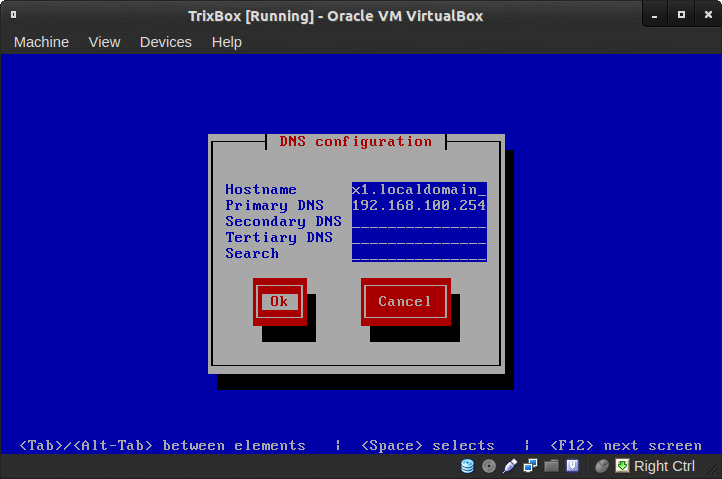The image size is (722, 479).
Task: Maximize the VirtualBox window
Action: (x=681, y=15)
